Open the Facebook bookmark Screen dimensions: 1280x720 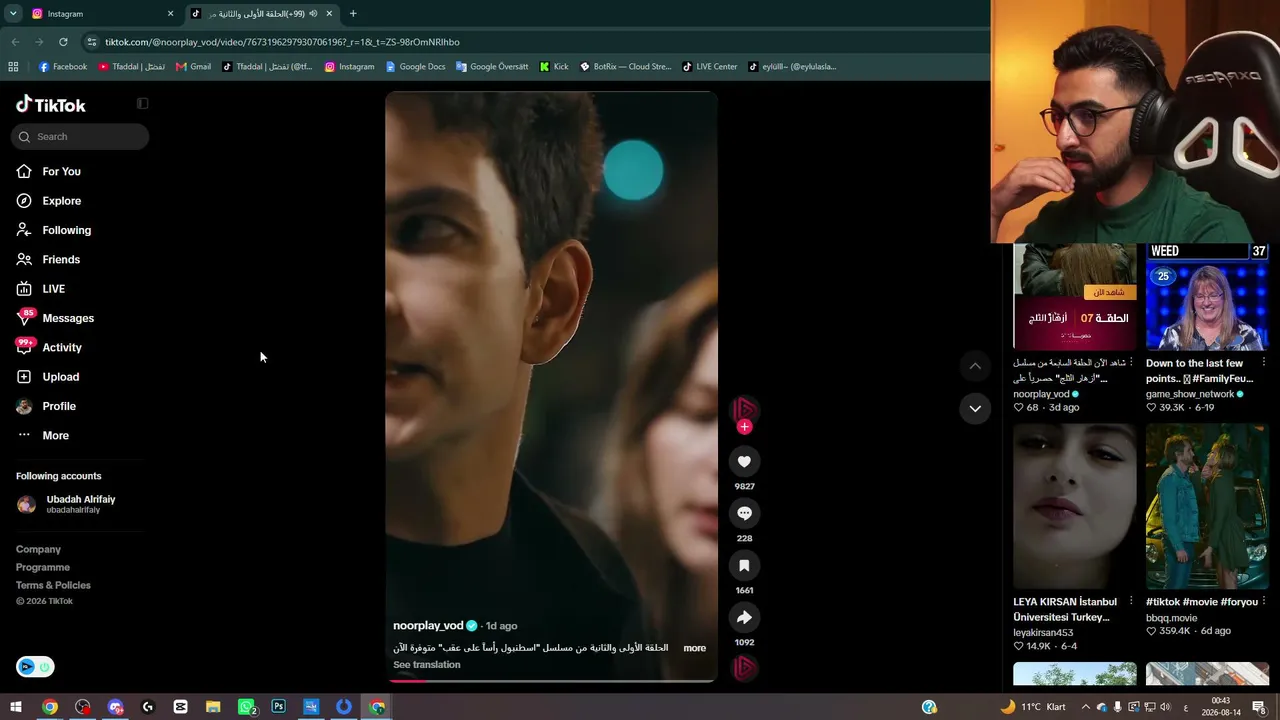pyautogui.click(x=62, y=67)
